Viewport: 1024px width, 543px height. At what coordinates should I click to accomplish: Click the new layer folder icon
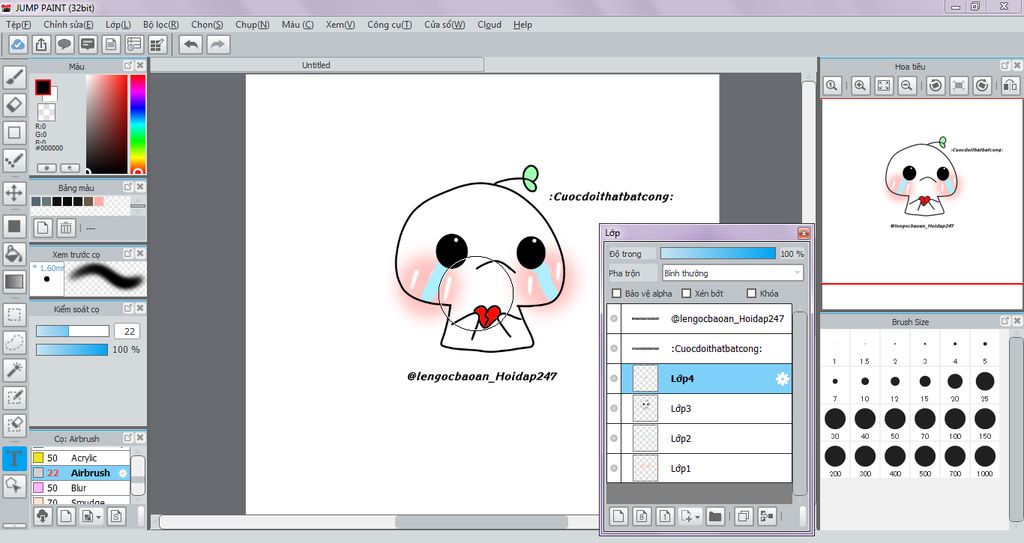715,517
